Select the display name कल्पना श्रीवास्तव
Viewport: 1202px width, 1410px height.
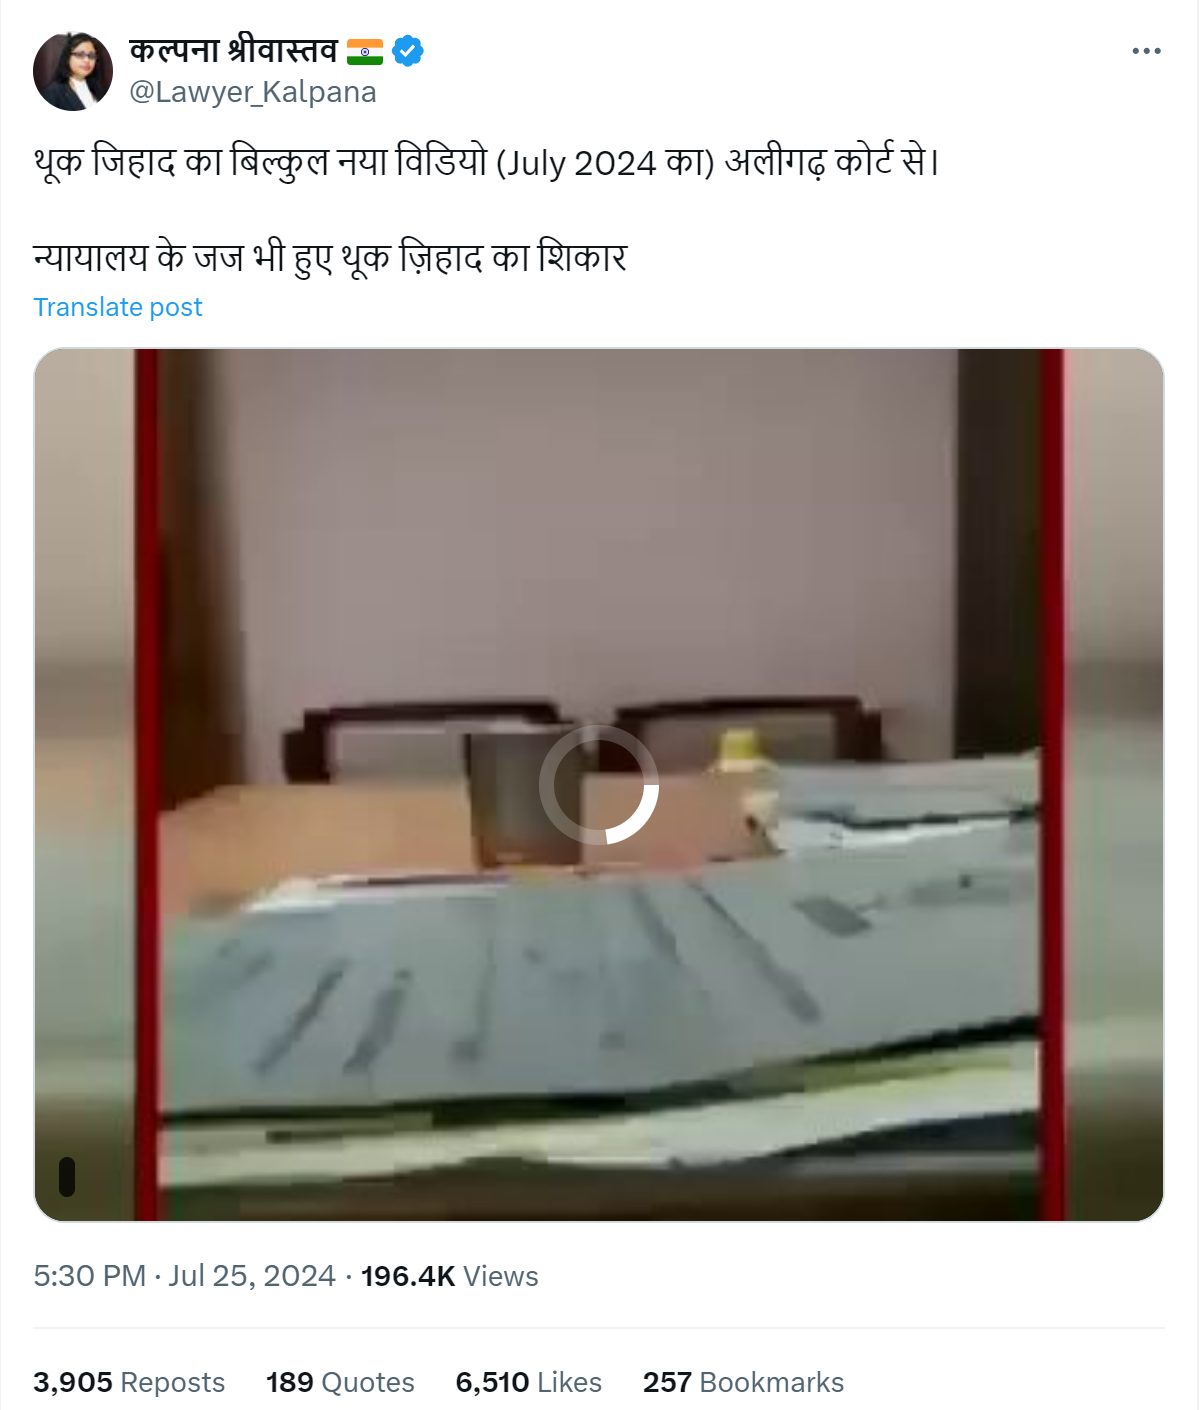click(233, 49)
